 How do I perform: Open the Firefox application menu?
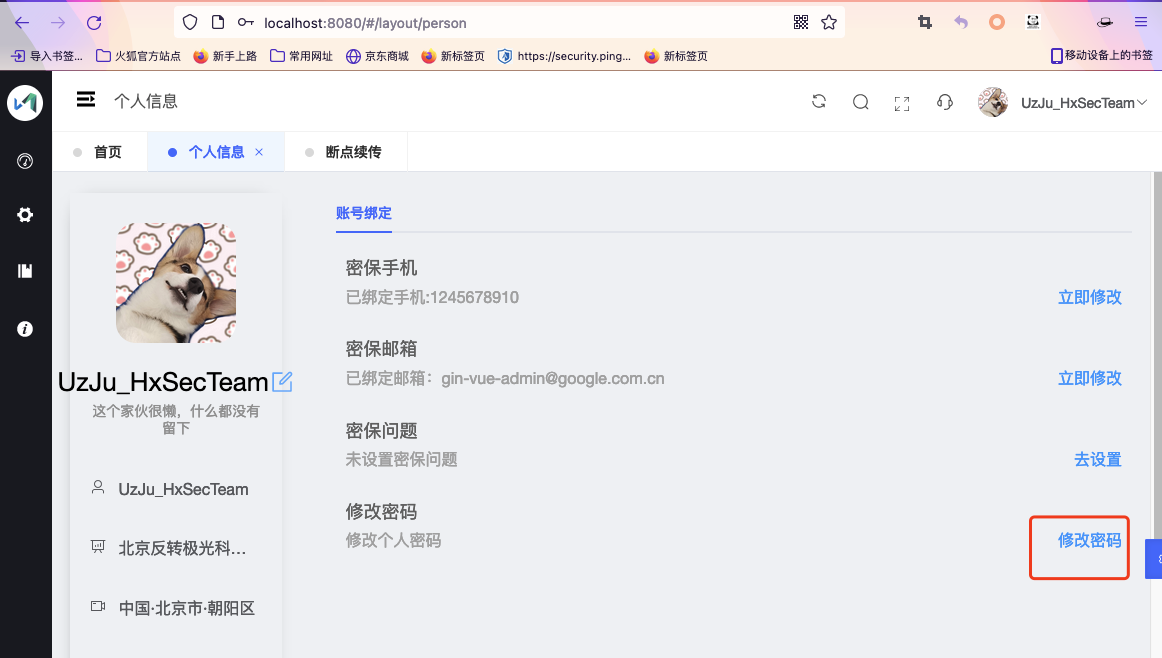click(x=1141, y=22)
